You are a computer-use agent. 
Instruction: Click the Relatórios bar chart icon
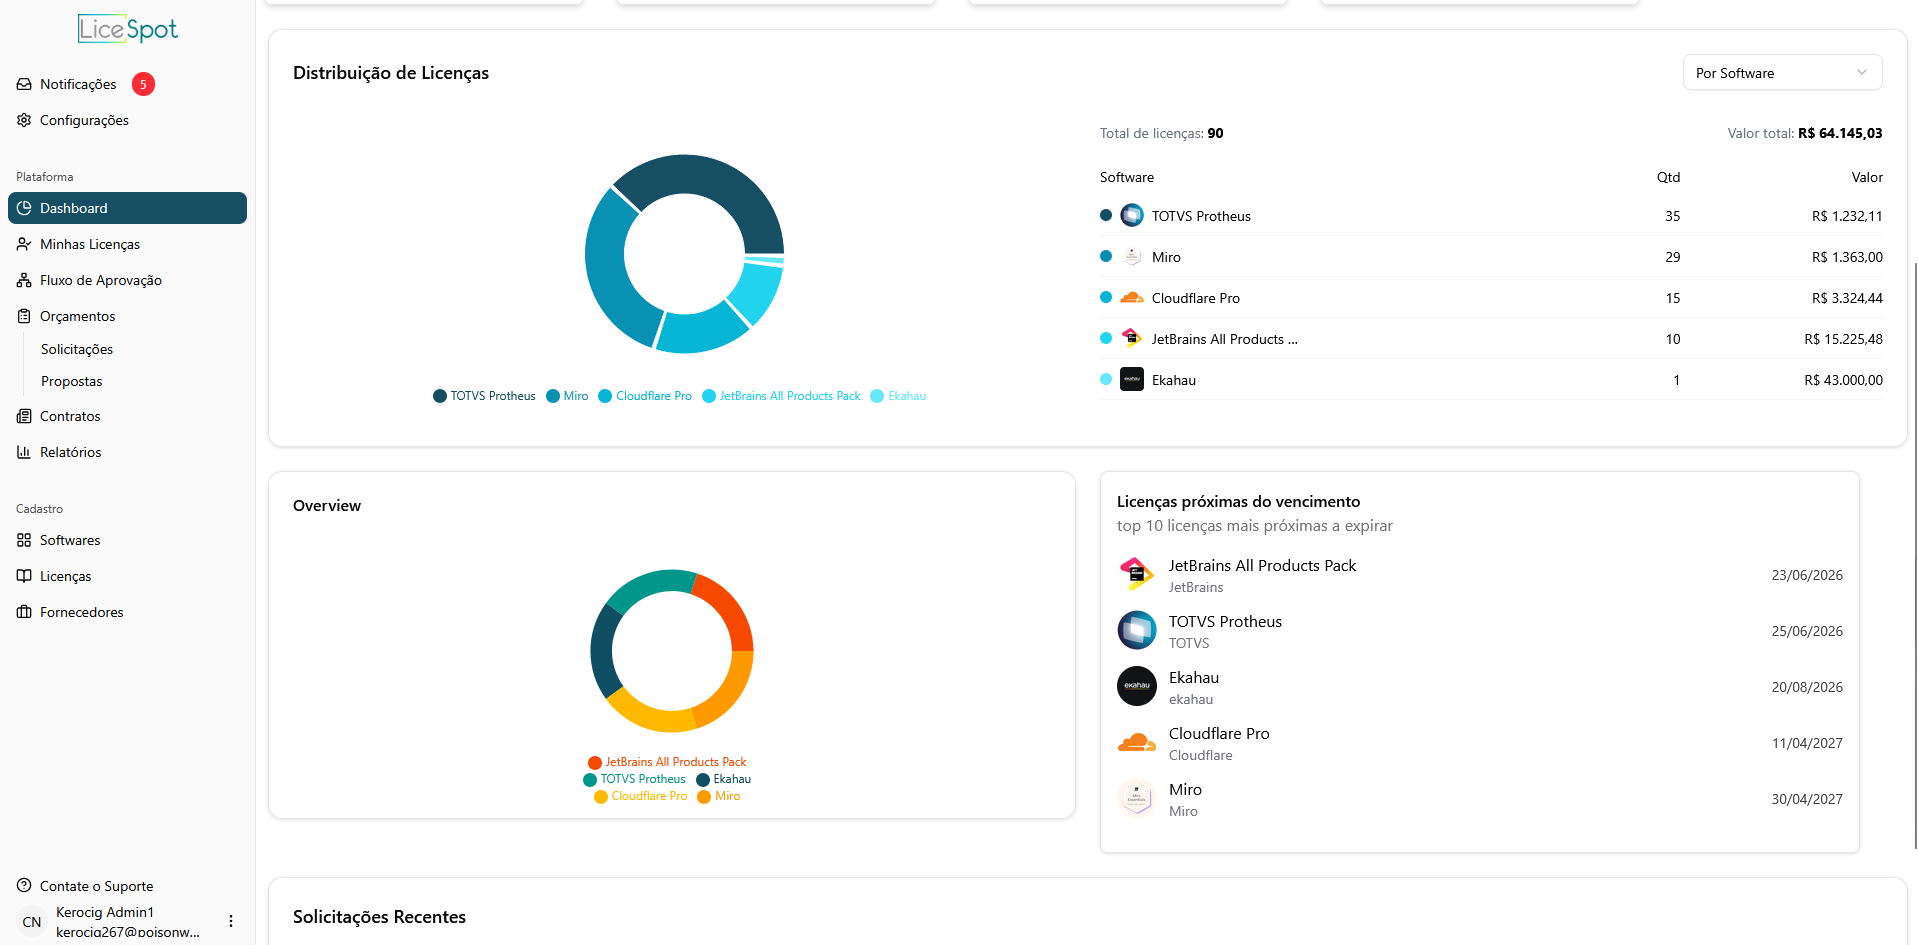tap(24, 452)
